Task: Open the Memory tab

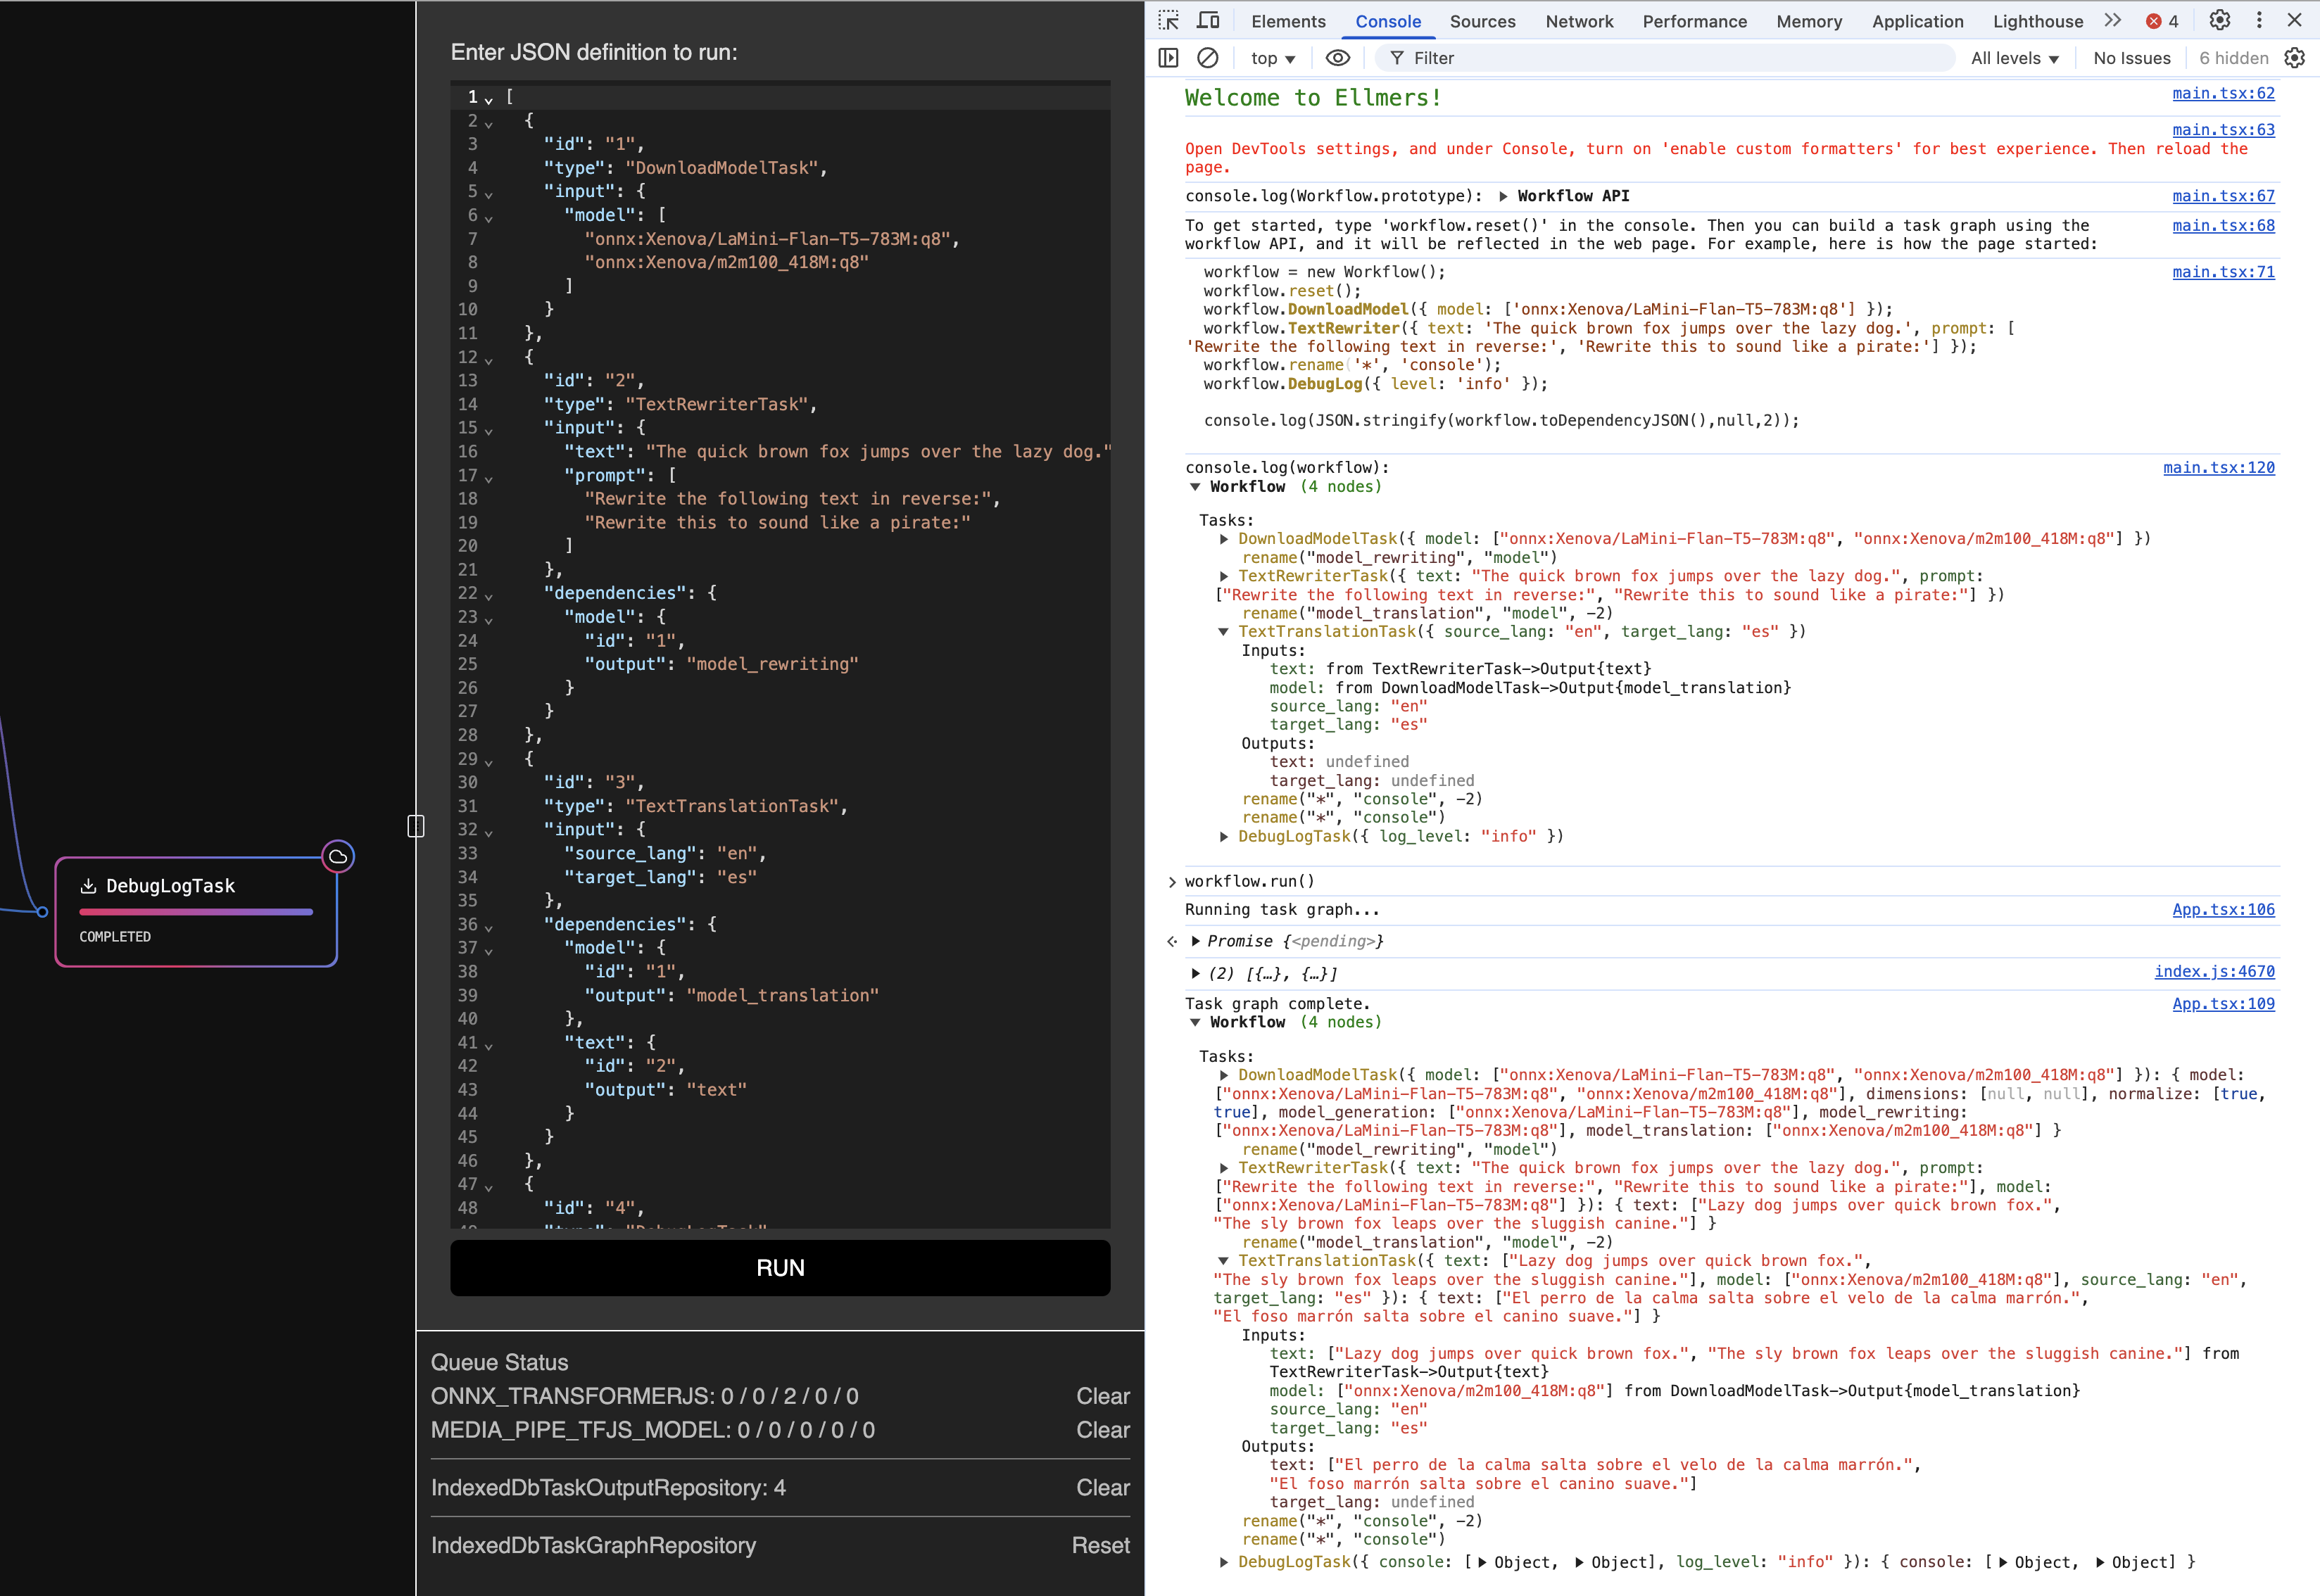Action: [x=1809, y=21]
